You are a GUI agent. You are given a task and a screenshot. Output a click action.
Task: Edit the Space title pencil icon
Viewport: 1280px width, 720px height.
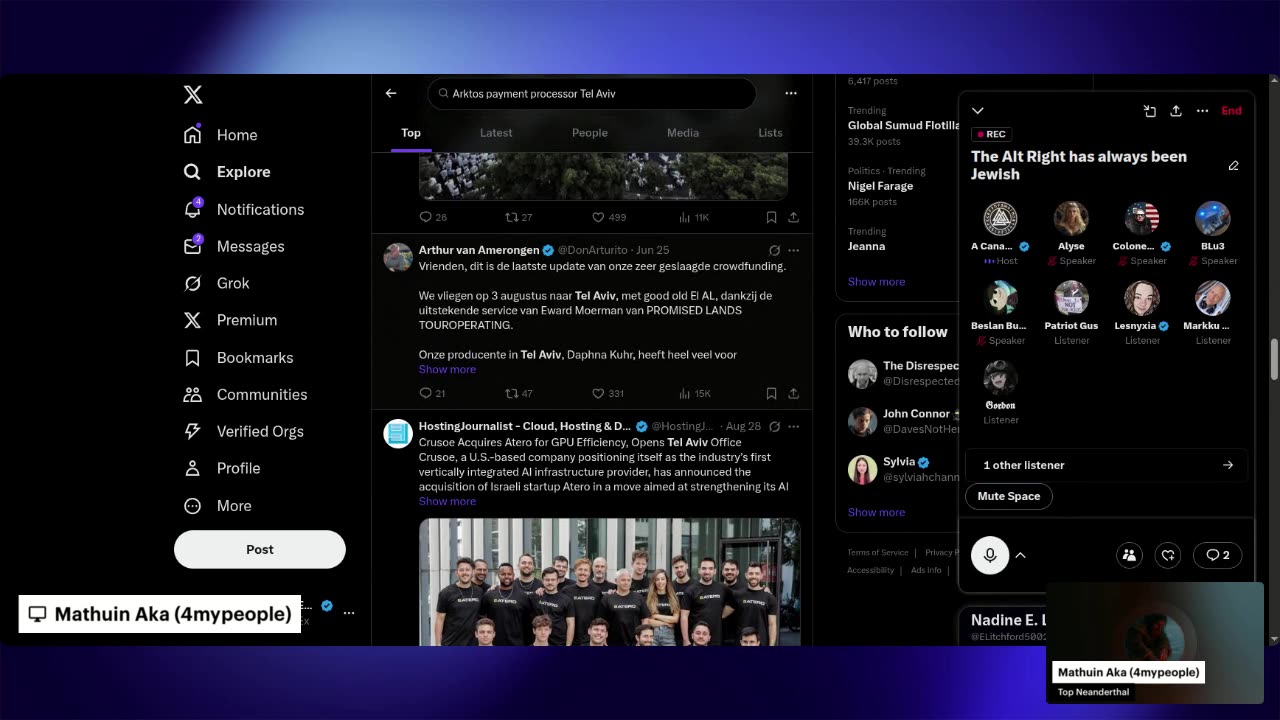[x=1233, y=166]
